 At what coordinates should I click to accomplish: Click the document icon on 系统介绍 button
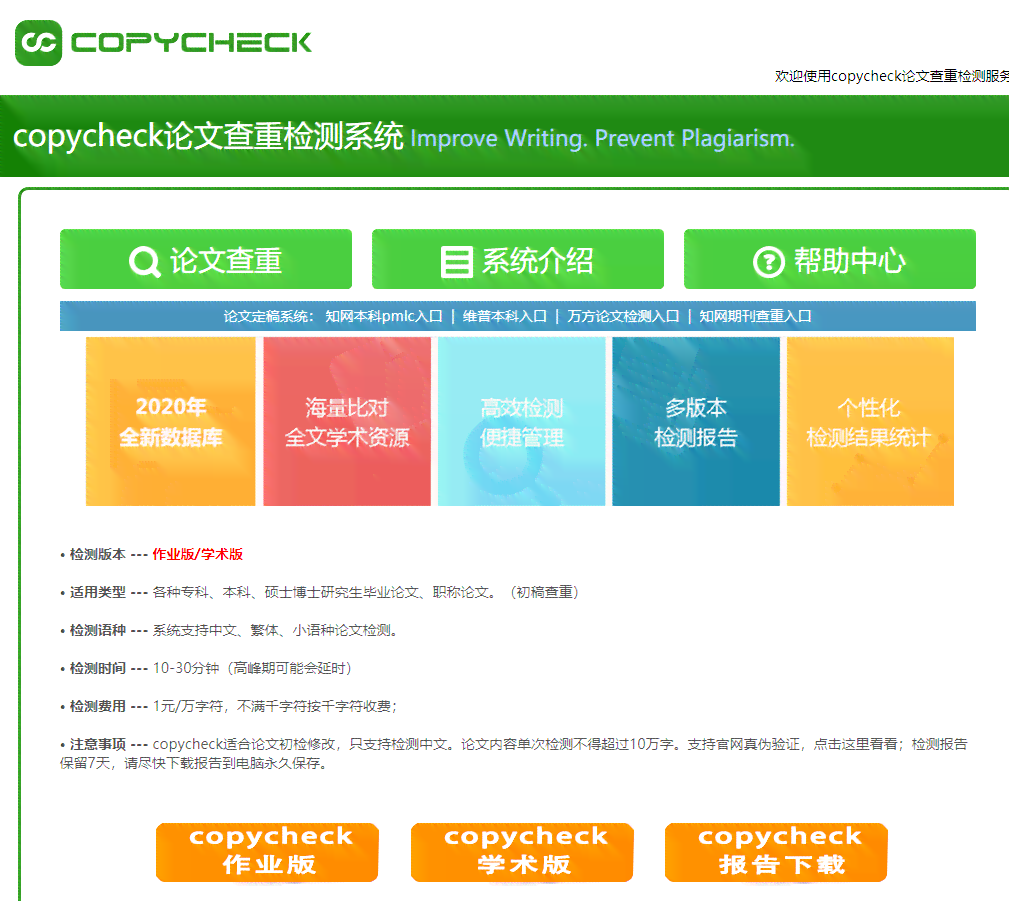click(x=457, y=262)
